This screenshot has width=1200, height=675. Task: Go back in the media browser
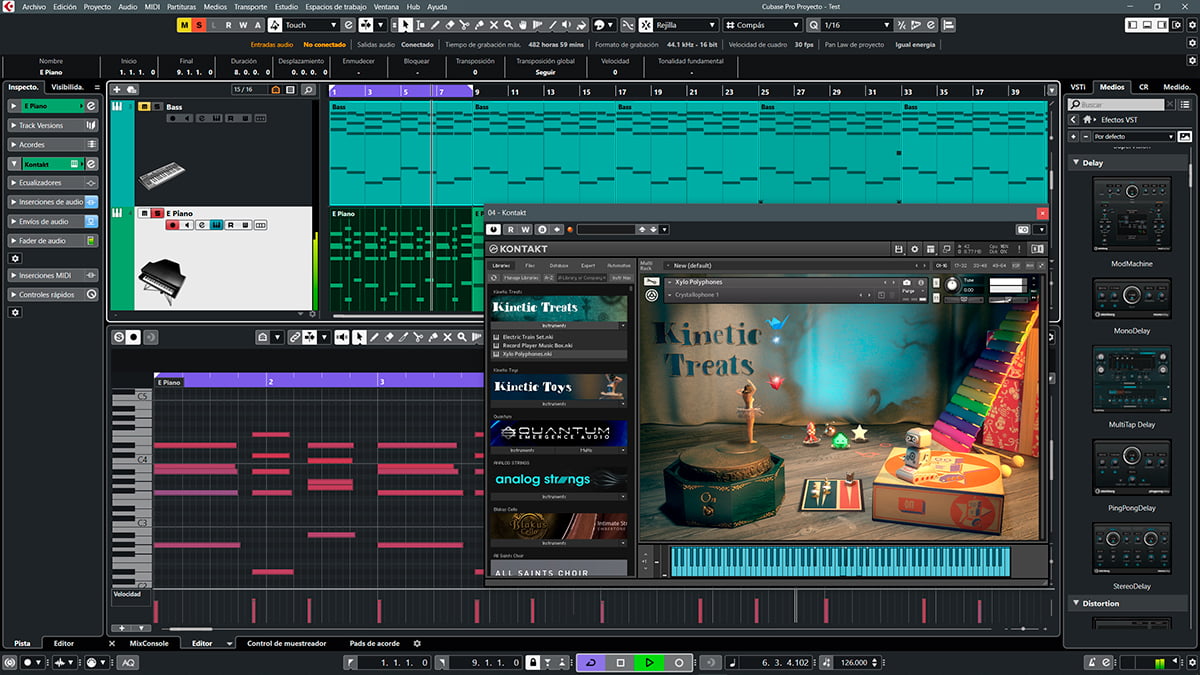[x=1073, y=119]
